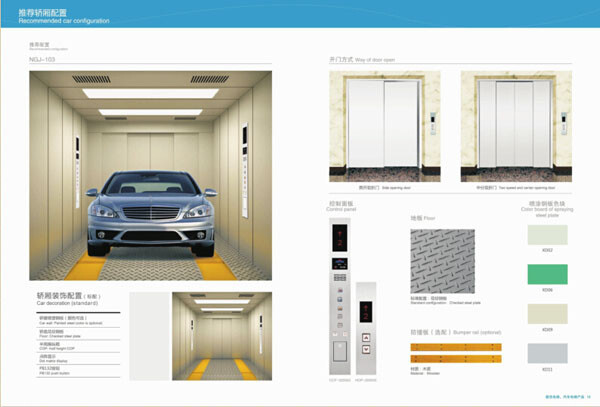
Task: Select the light K002 color swatch
Action: click(x=547, y=236)
